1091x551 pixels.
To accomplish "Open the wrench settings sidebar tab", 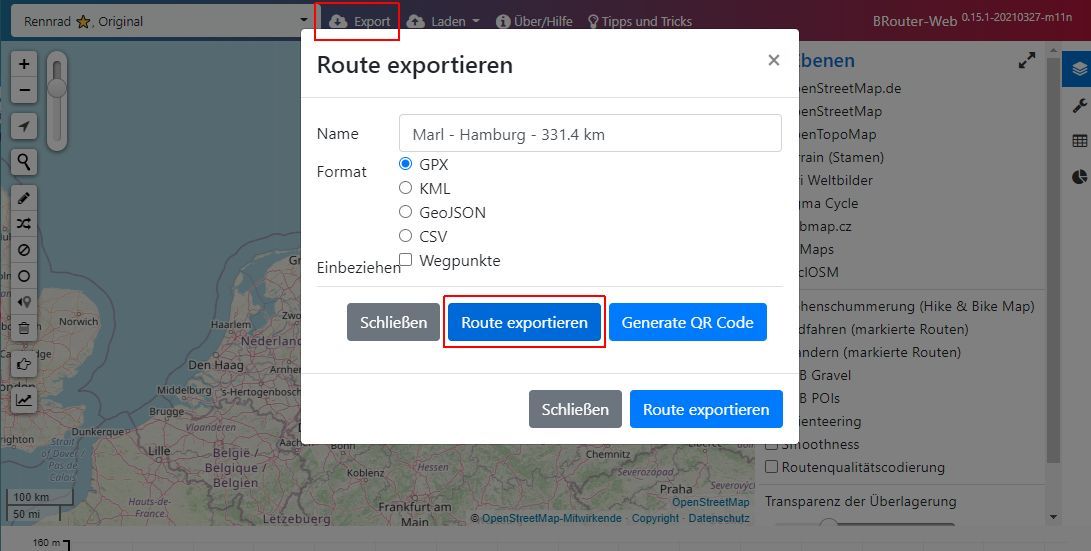I will (1079, 106).
